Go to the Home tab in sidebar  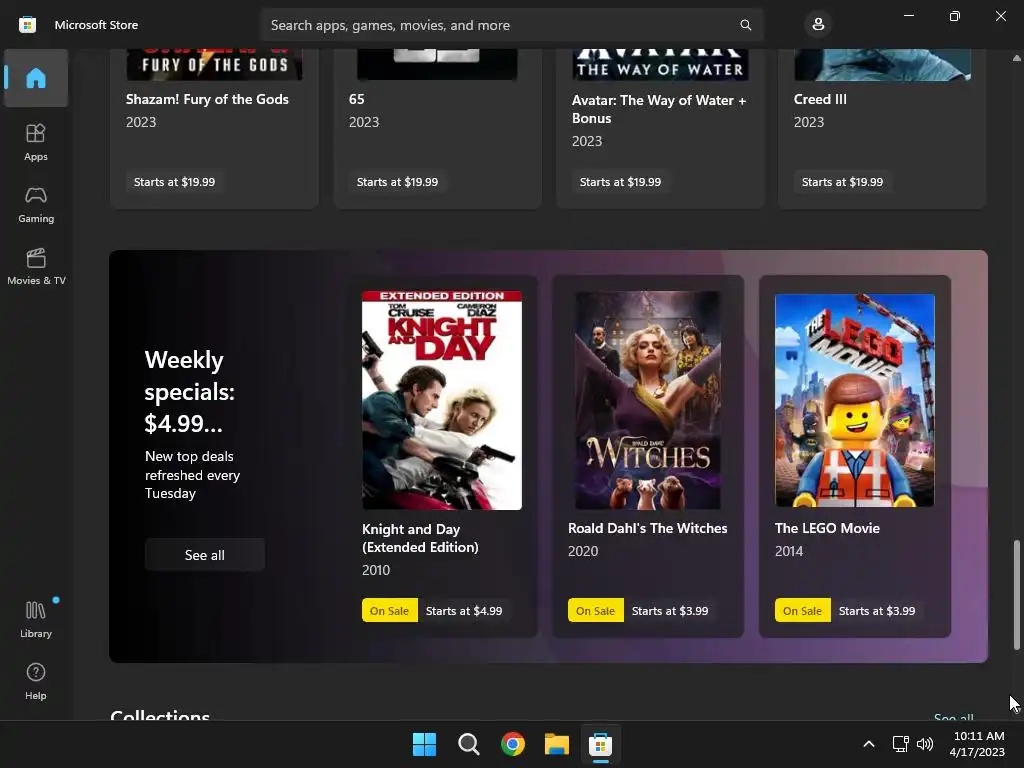point(36,78)
